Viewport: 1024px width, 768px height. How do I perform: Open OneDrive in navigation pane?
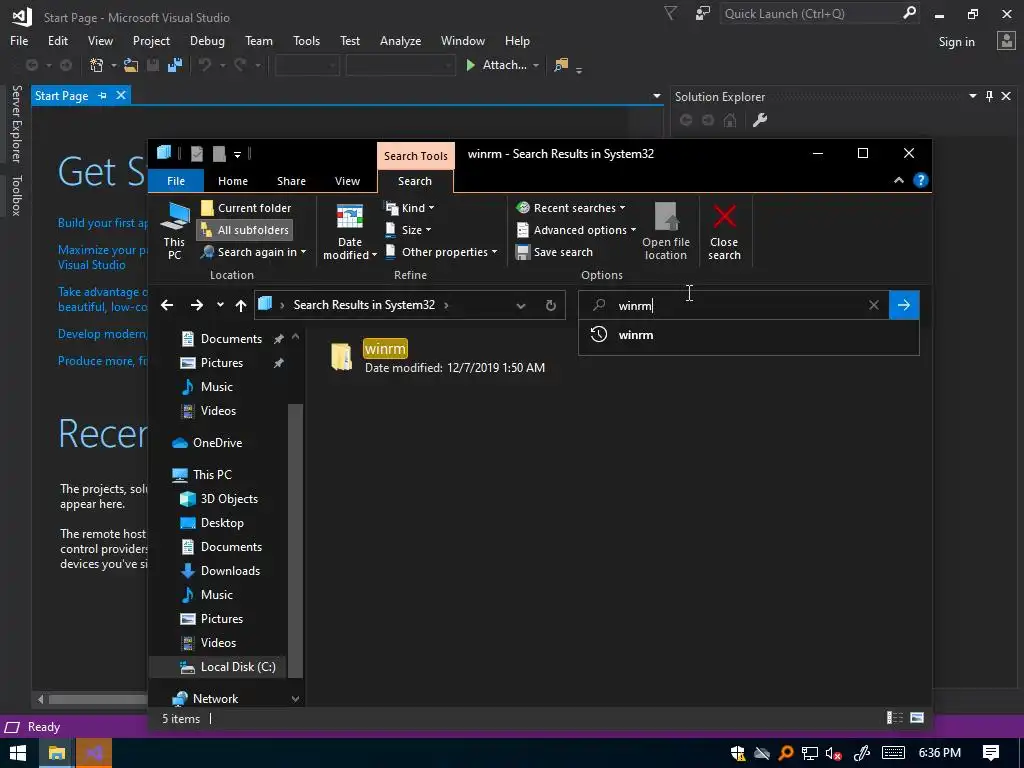217,443
